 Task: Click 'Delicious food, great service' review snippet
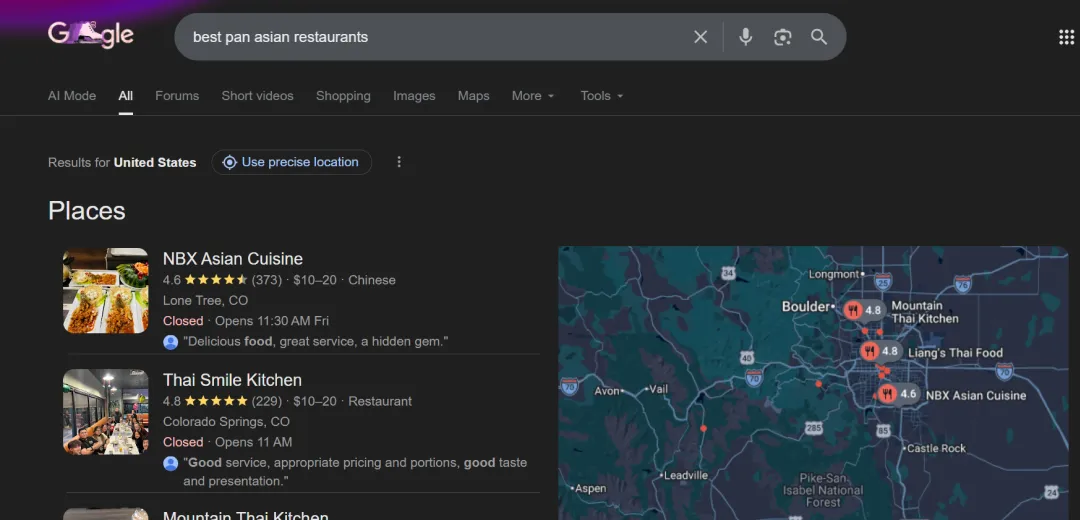pyautogui.click(x=315, y=342)
